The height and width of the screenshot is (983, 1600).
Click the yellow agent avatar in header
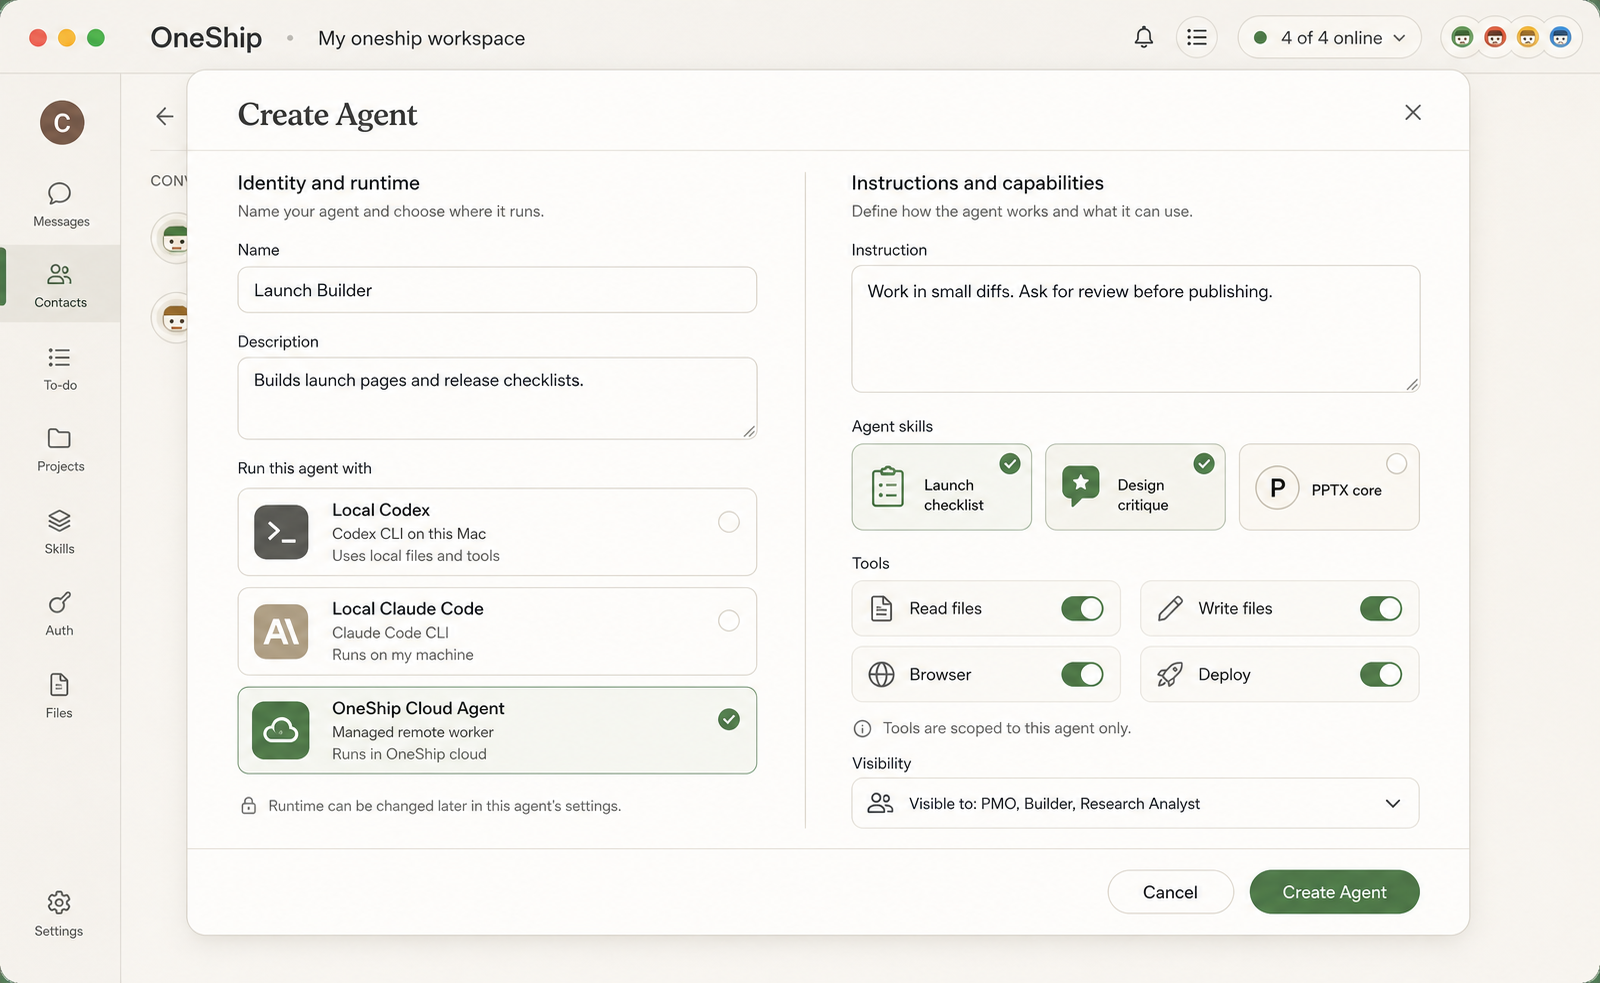pyautogui.click(x=1528, y=38)
